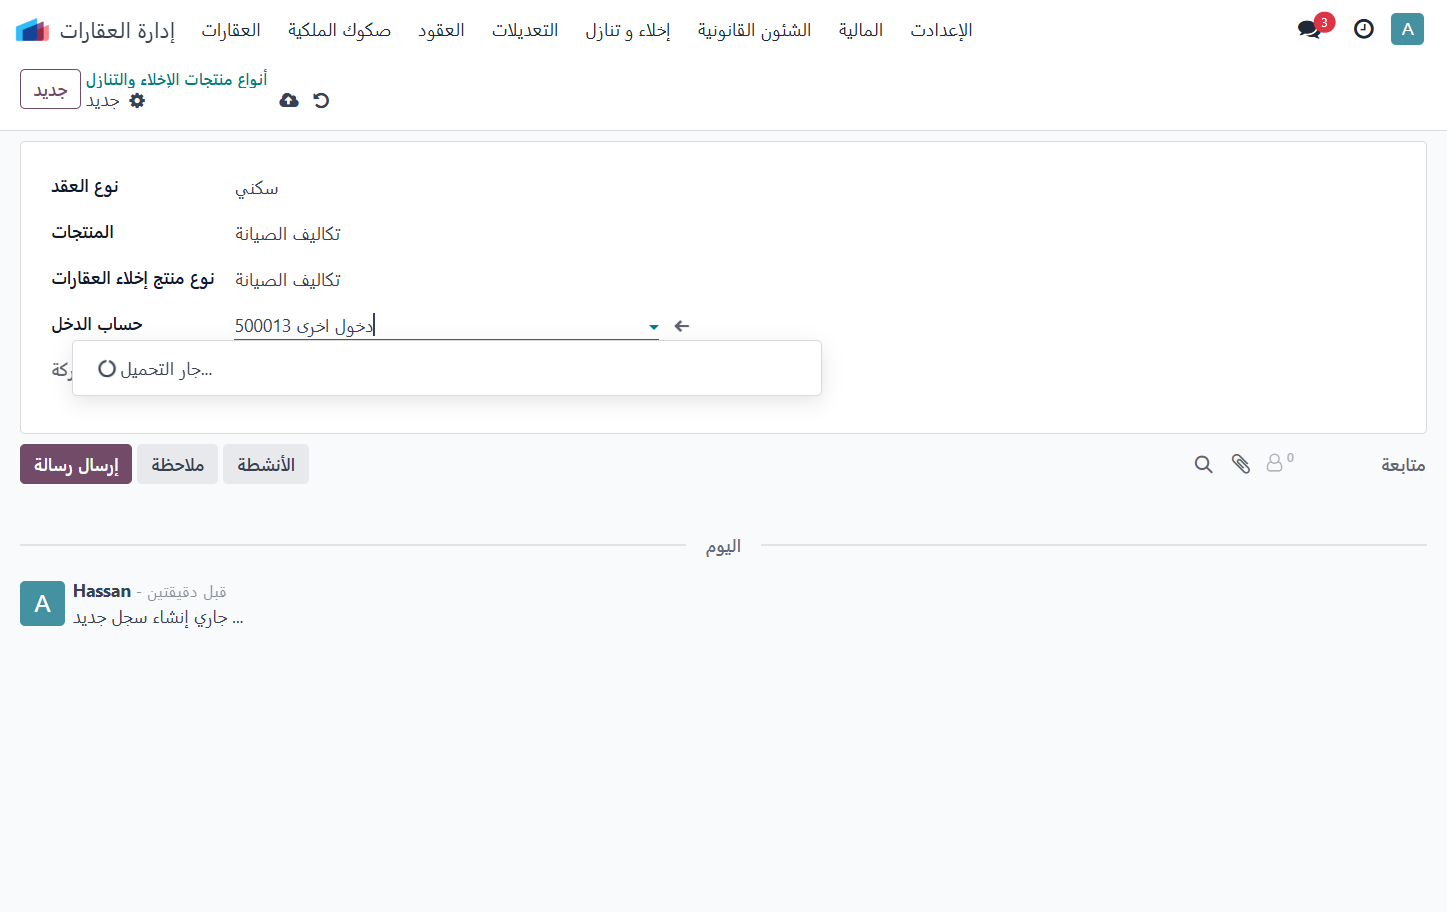
Task: Click the اليوم date separator label
Action: pos(723,546)
